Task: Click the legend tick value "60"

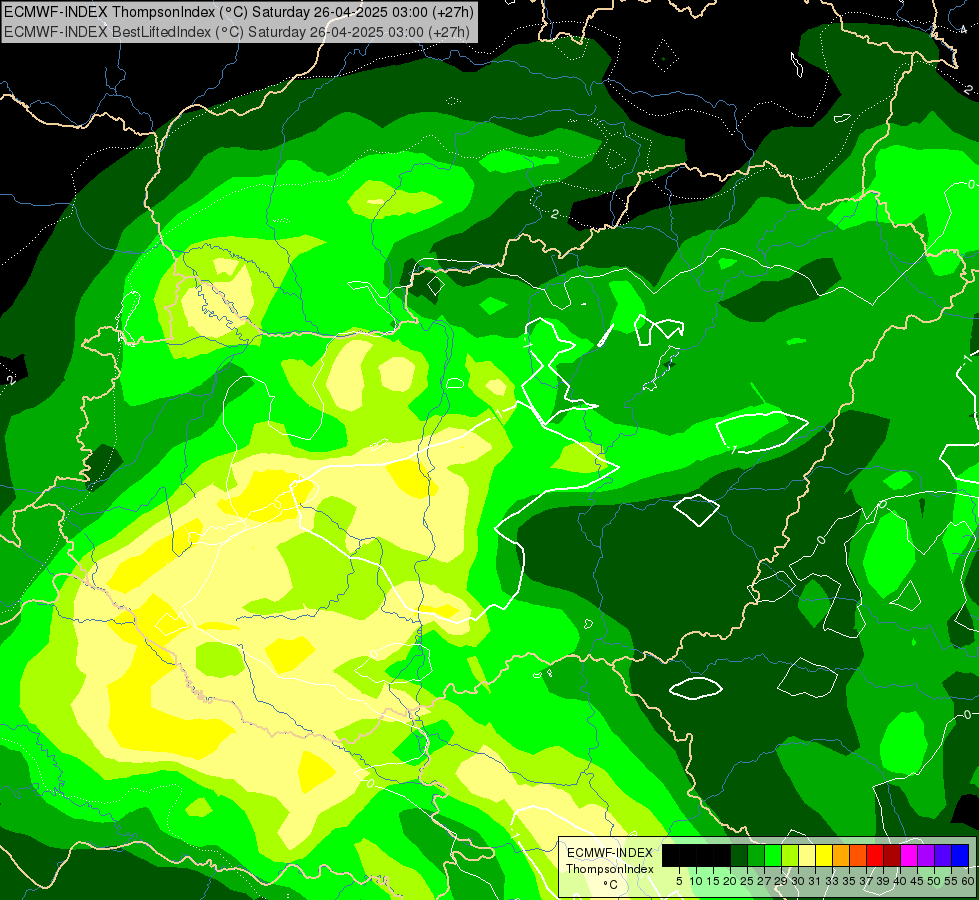Action: (x=968, y=881)
